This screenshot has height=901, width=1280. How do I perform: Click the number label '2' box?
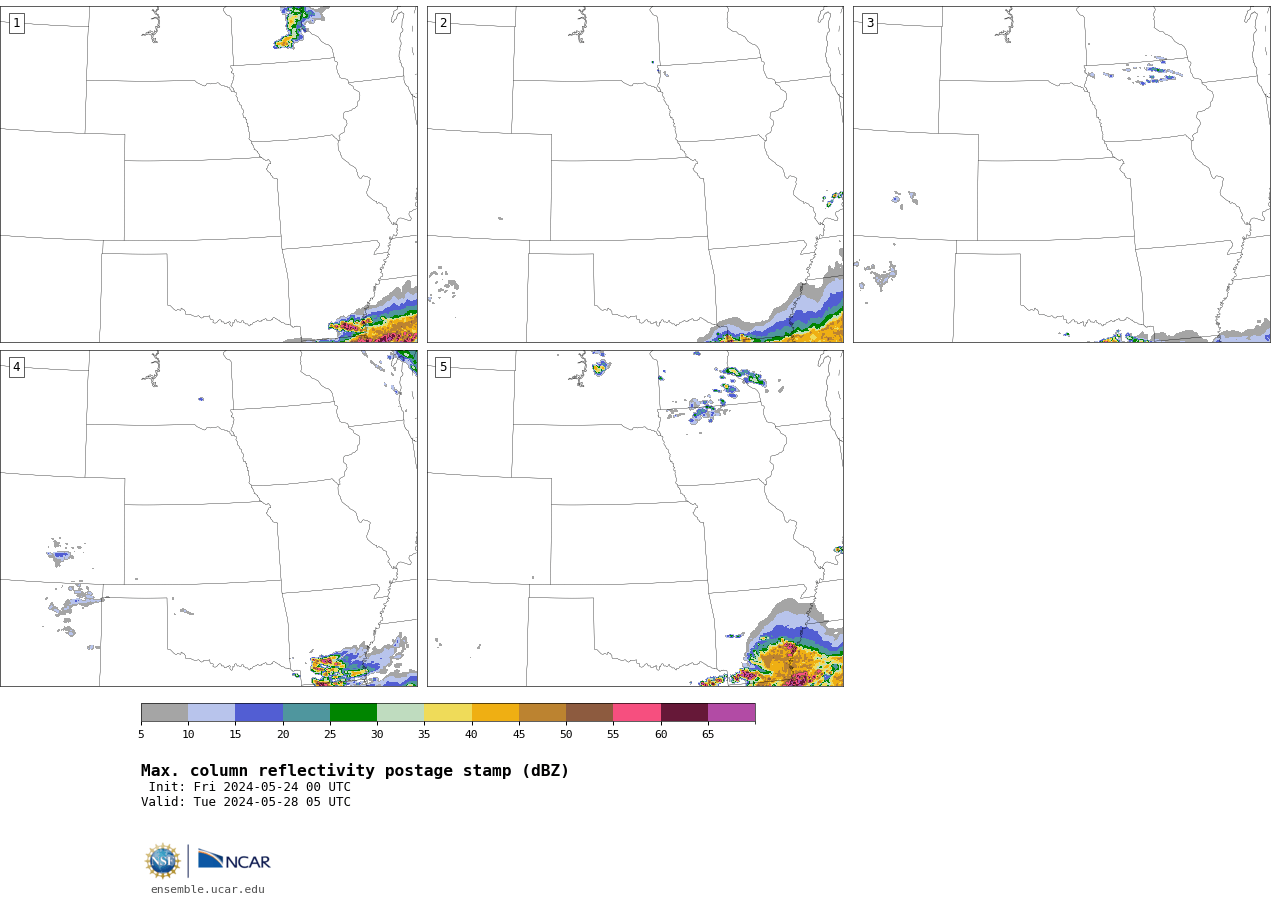pyautogui.click(x=443, y=23)
